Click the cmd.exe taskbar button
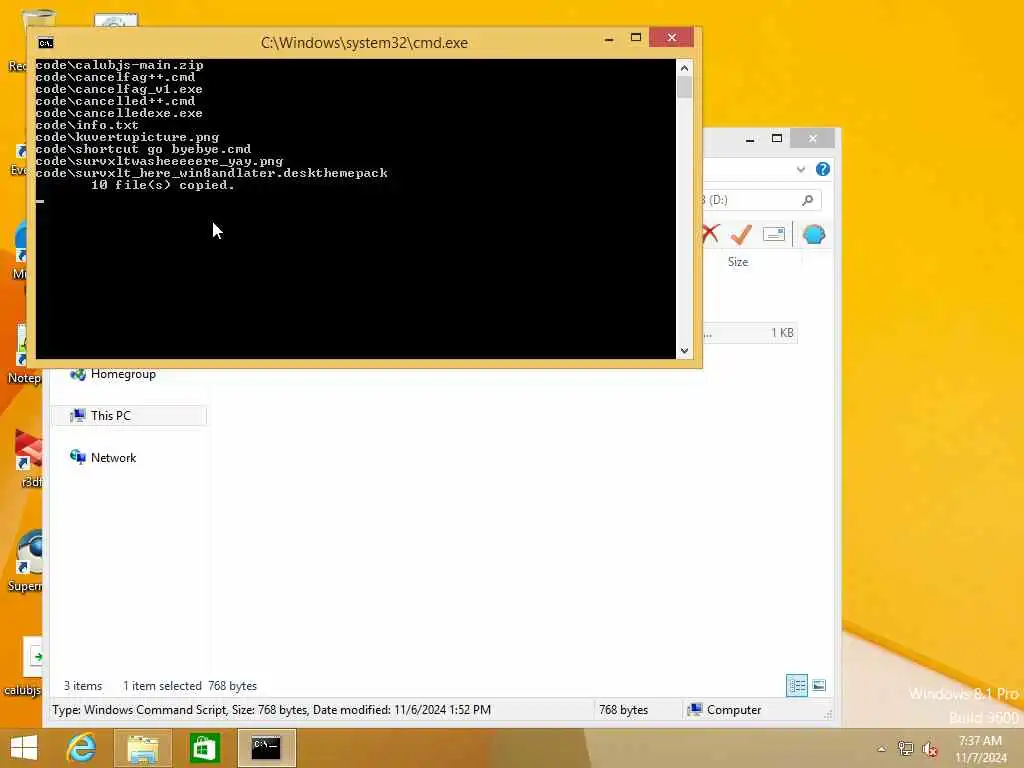Image resolution: width=1024 pixels, height=768 pixels. 266,748
